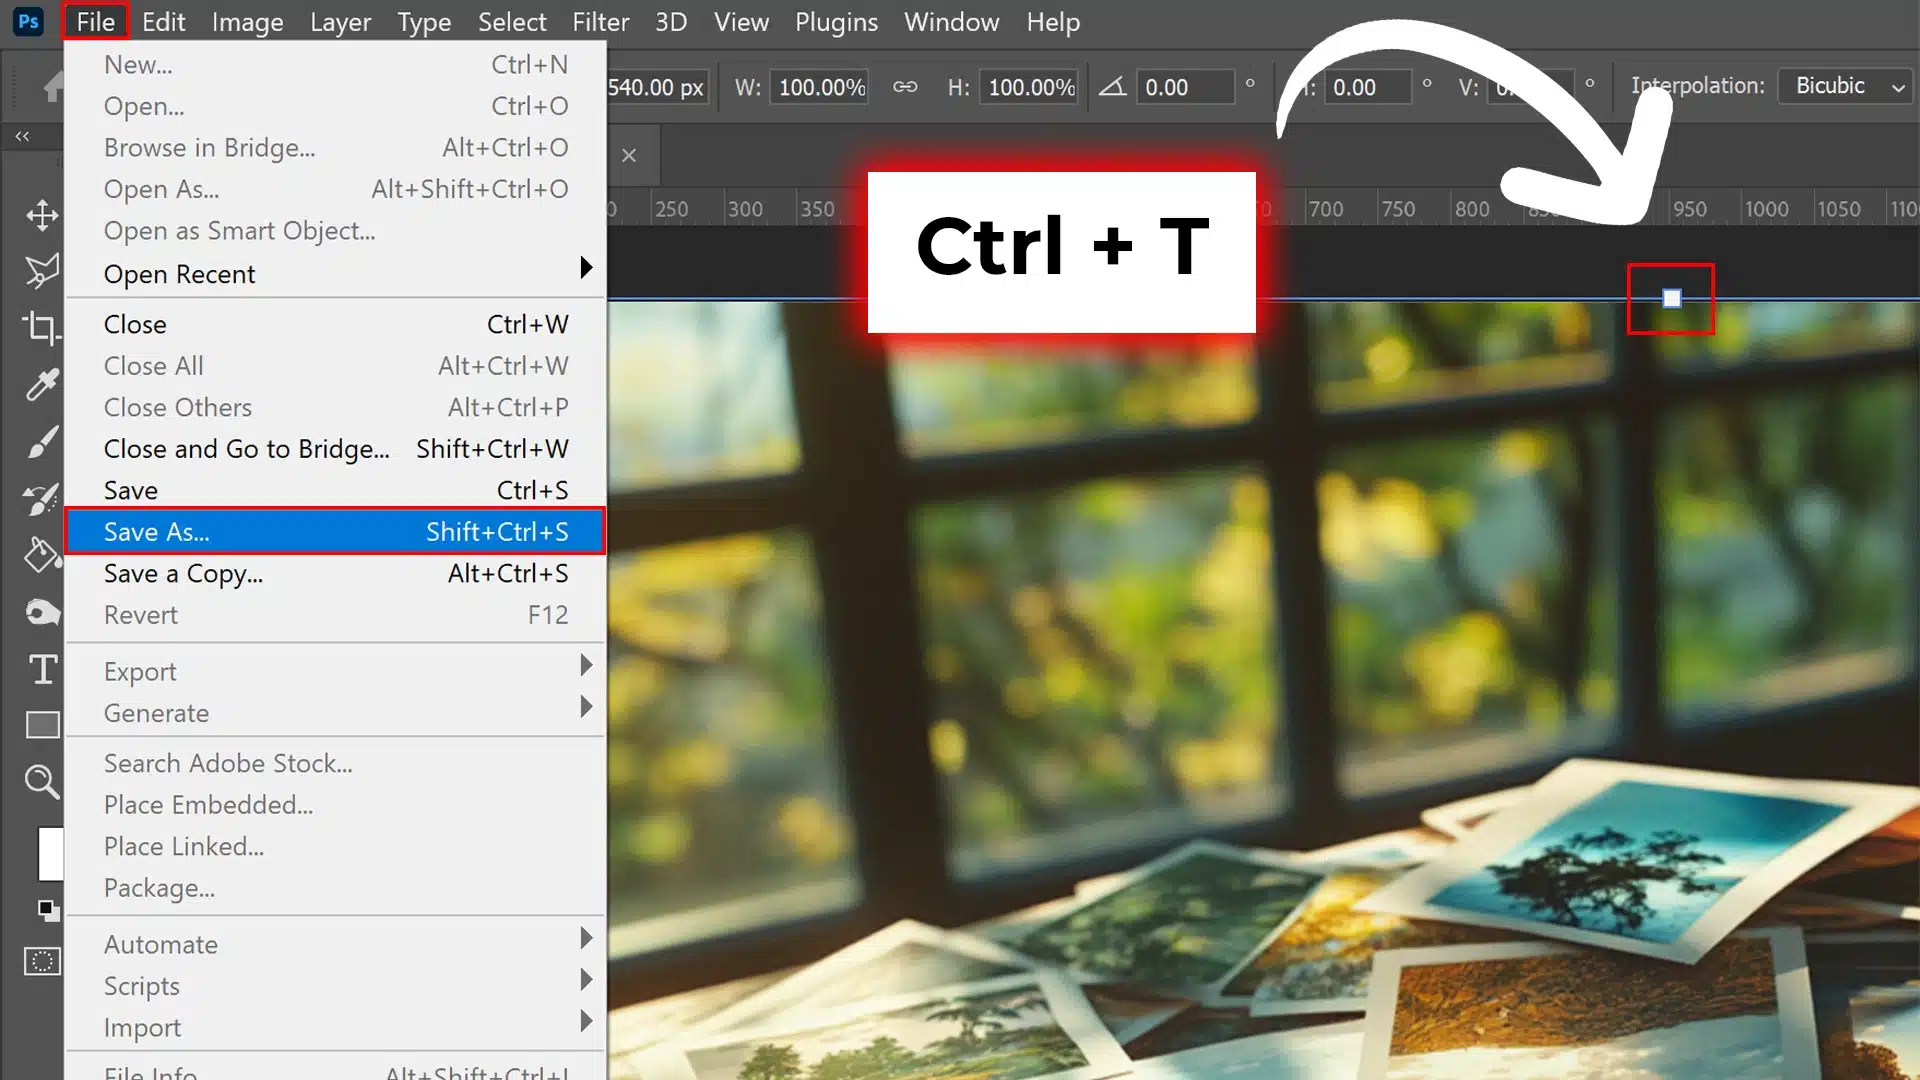This screenshot has width=1920, height=1080.
Task: Click the rotation angle icon
Action: [1112, 87]
